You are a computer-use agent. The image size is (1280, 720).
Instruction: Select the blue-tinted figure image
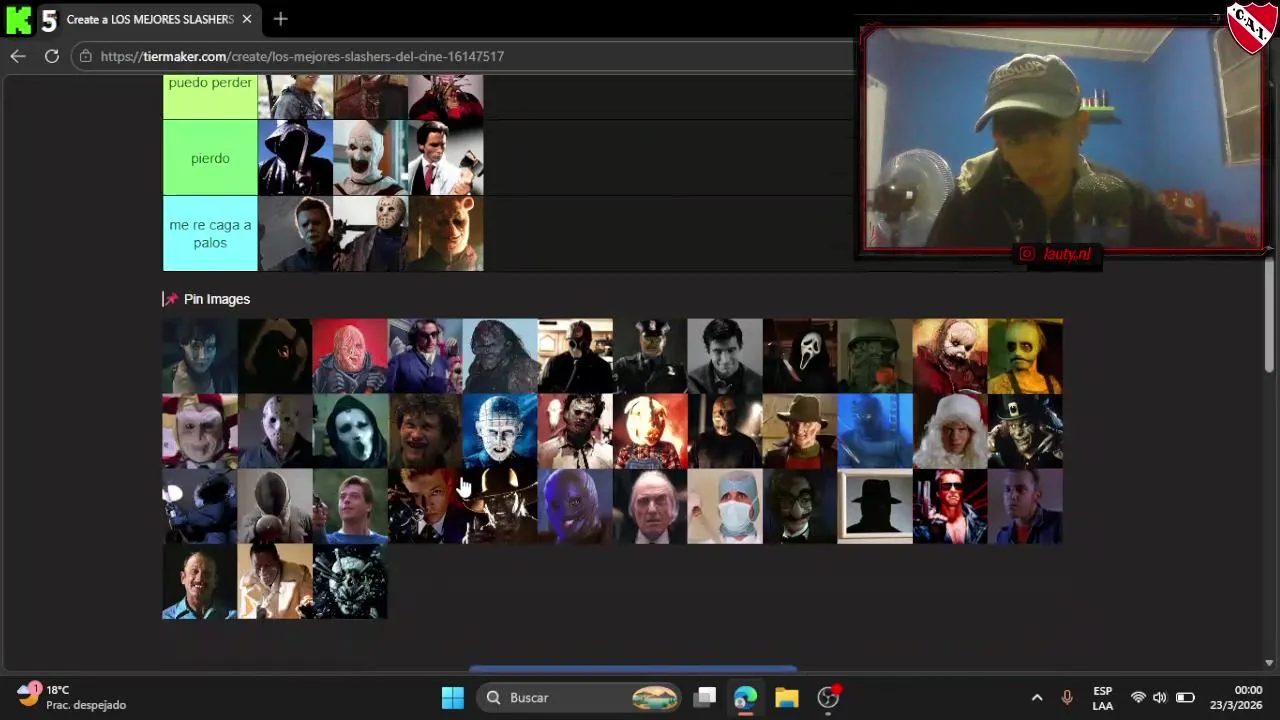[875, 431]
